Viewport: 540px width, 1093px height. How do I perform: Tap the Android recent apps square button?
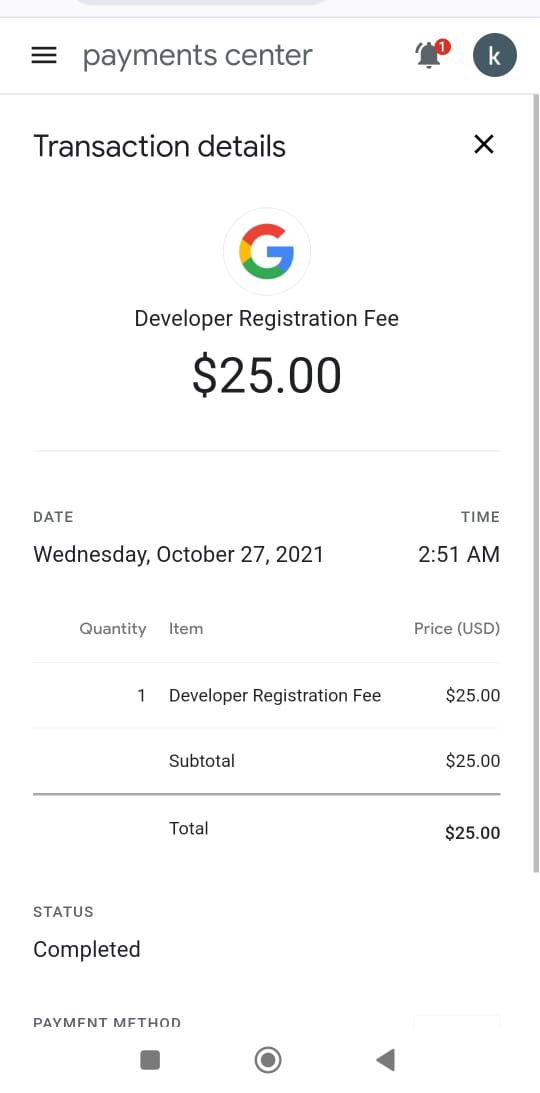point(150,1060)
